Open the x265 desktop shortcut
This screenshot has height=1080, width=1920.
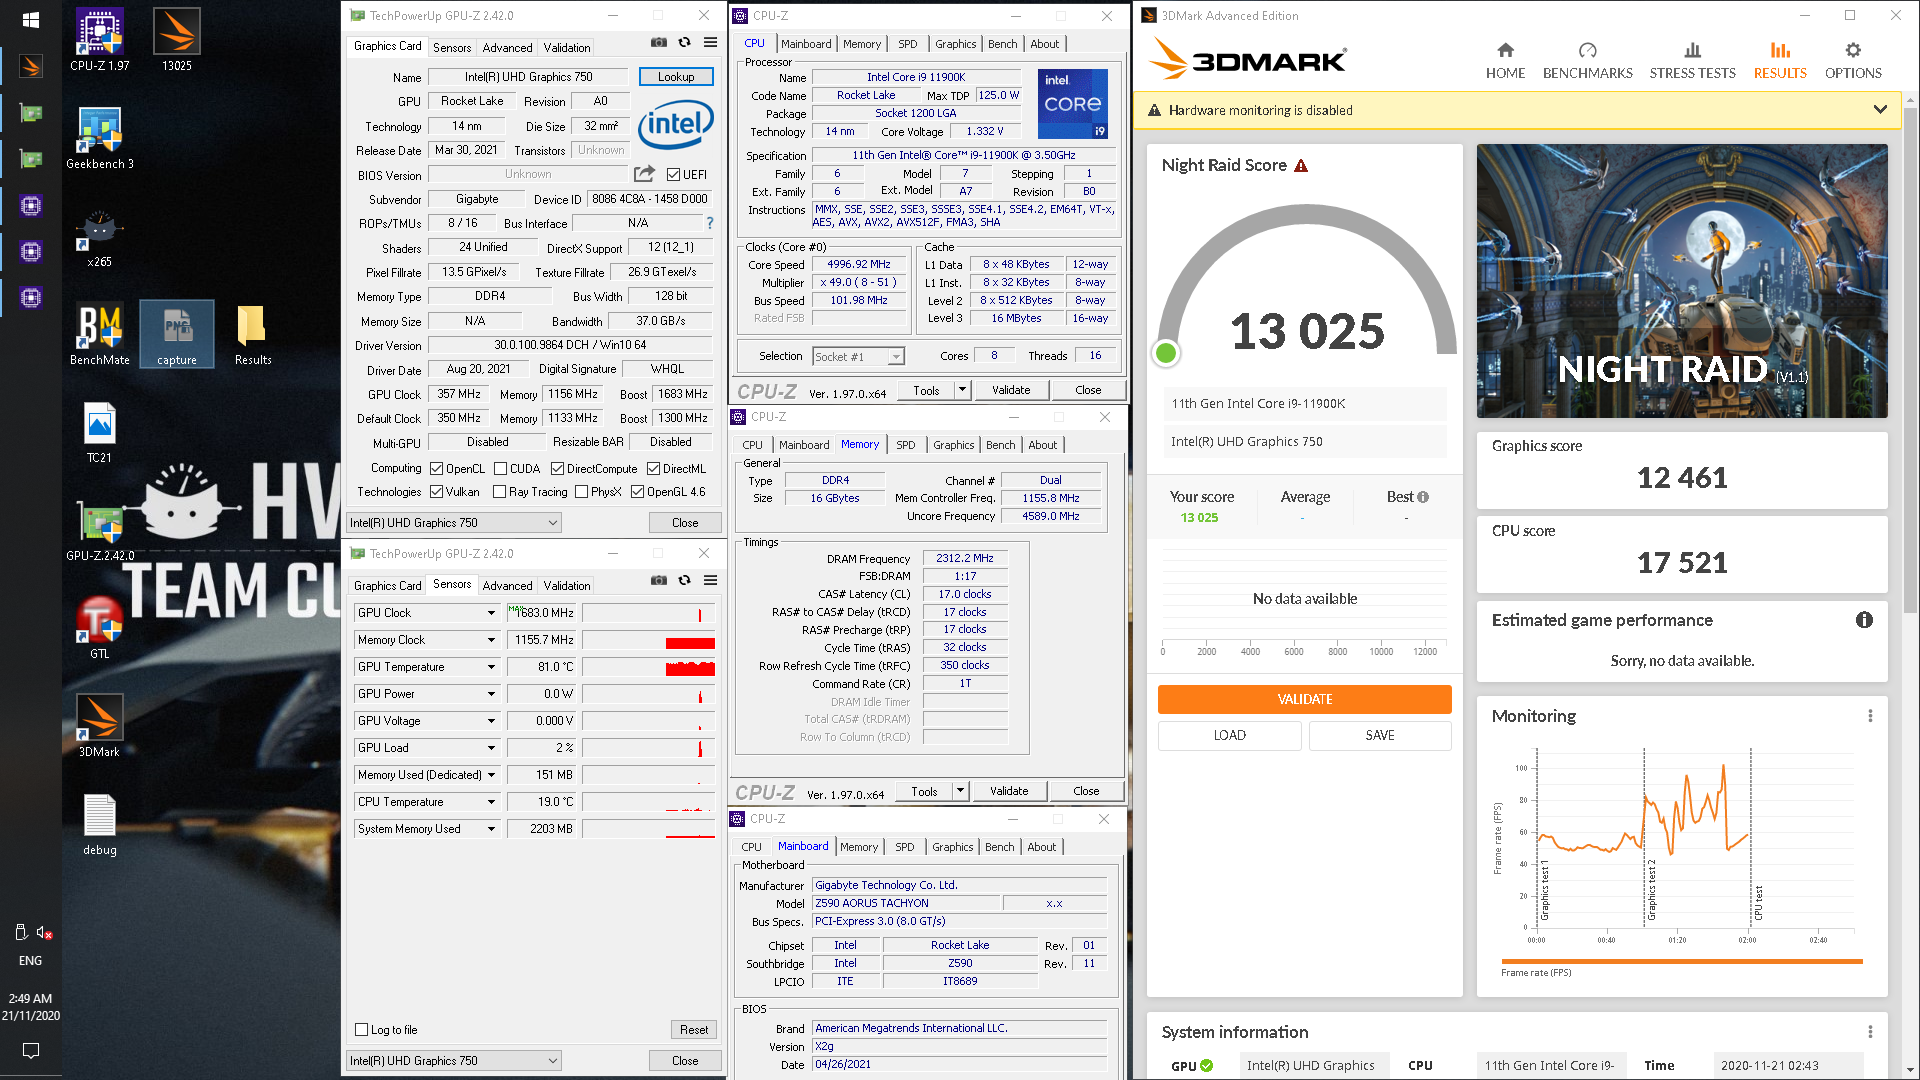point(99,236)
